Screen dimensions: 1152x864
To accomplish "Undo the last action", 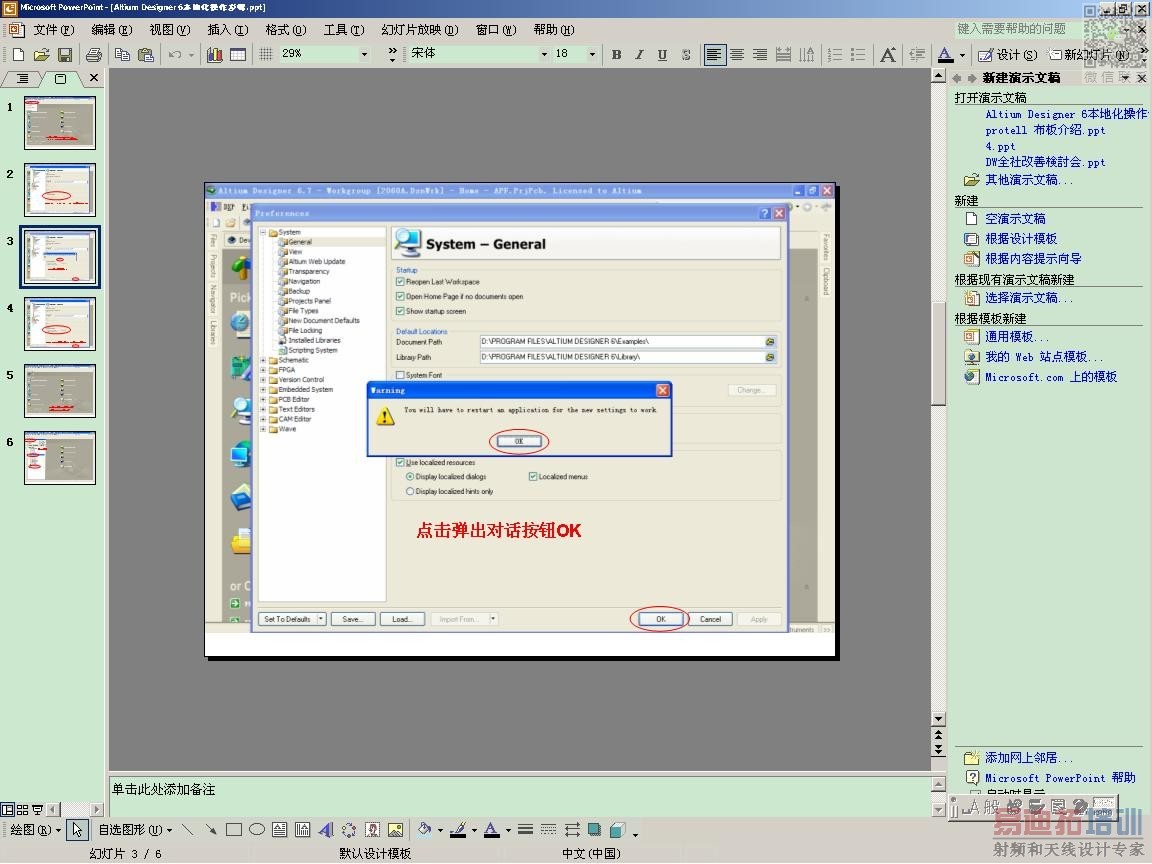I will point(175,54).
